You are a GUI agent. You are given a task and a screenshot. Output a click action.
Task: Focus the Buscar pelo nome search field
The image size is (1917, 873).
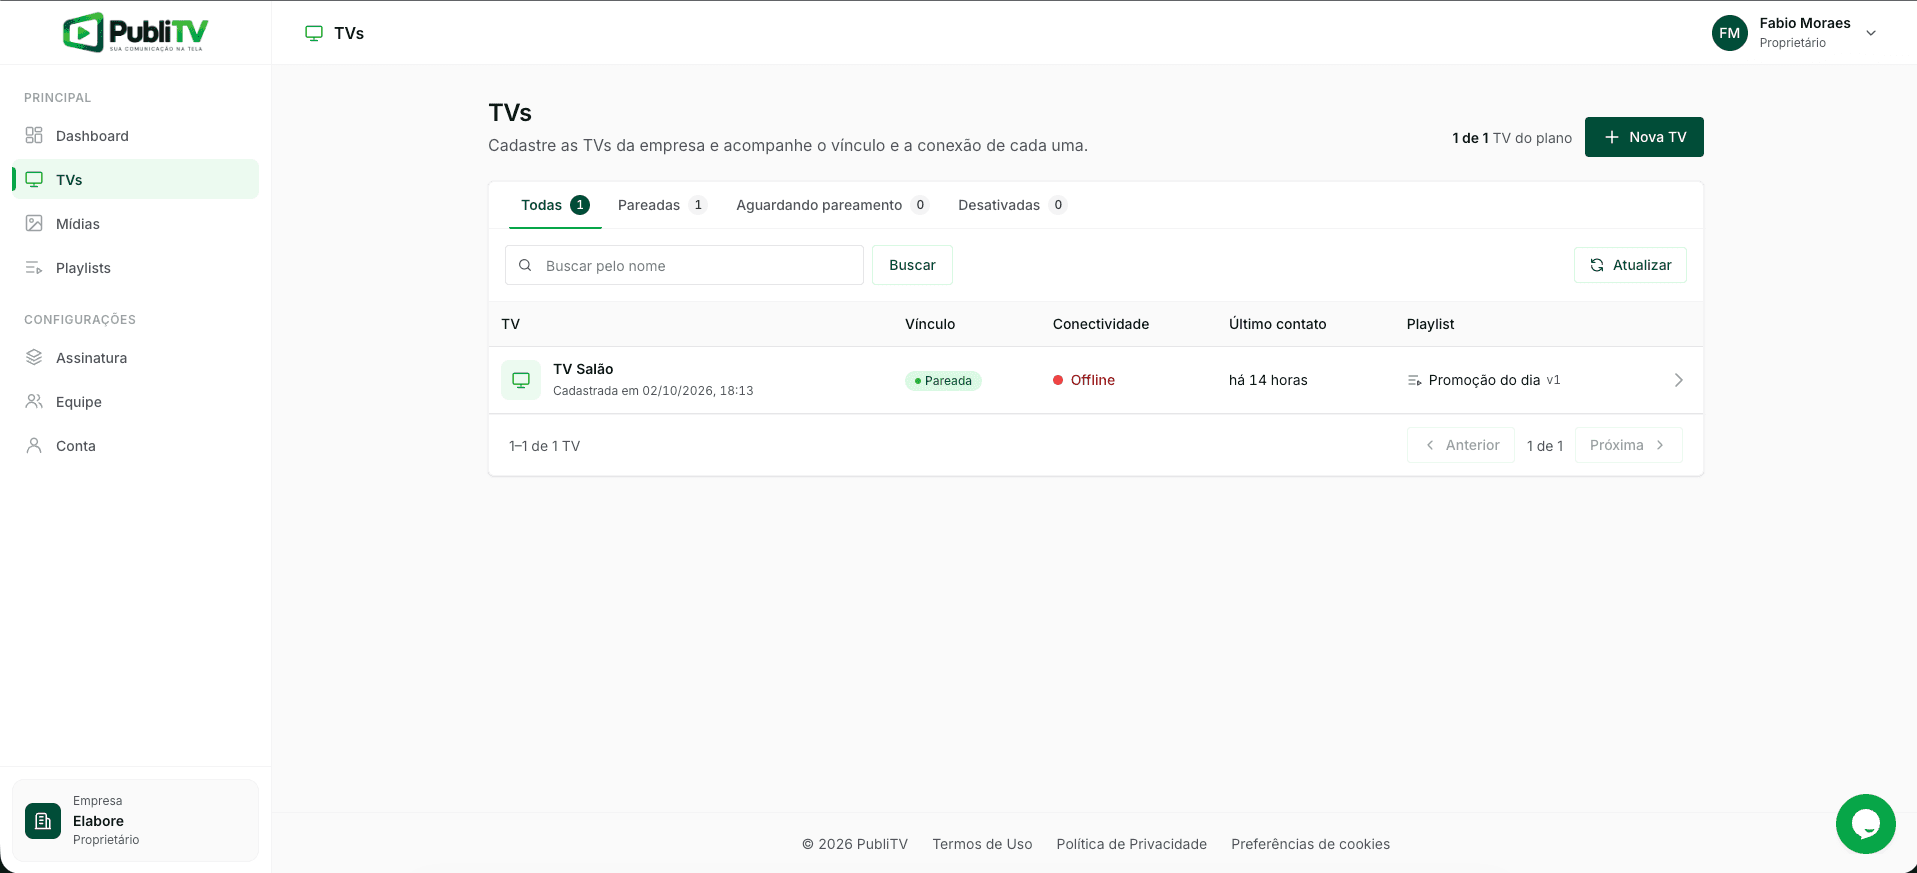pyautogui.click(x=684, y=265)
